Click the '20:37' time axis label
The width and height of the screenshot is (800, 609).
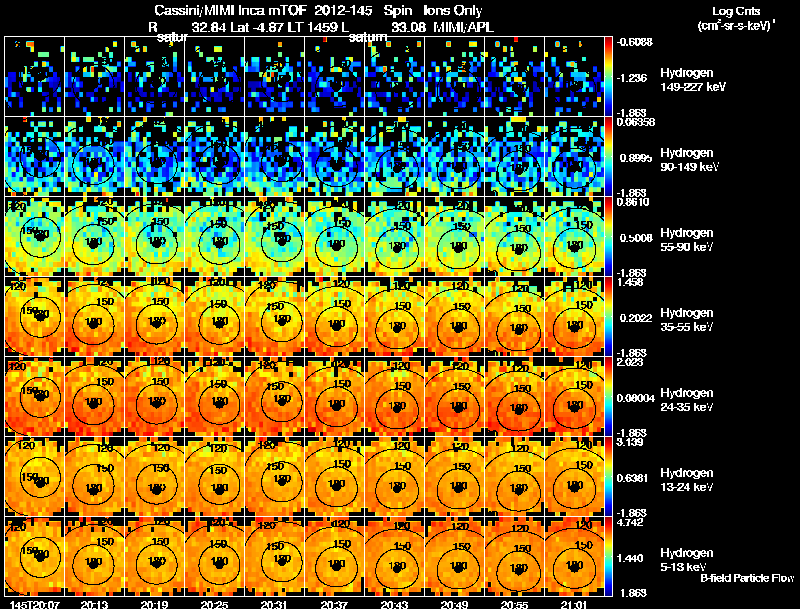point(334,604)
